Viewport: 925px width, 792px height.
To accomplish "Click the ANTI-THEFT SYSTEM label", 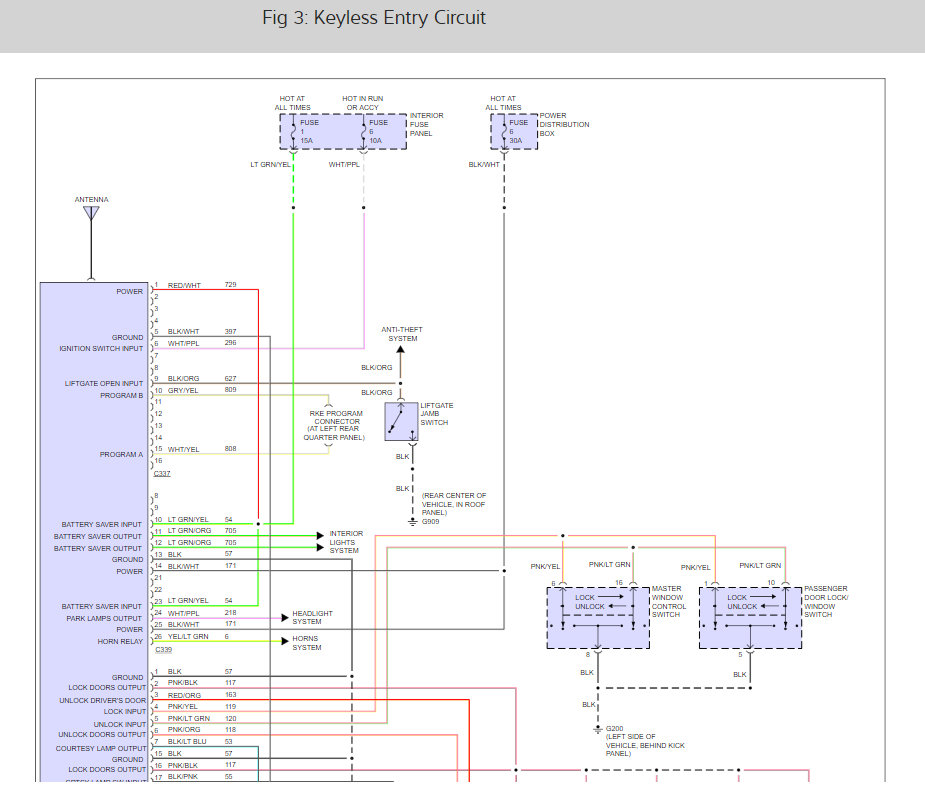I will [402, 334].
